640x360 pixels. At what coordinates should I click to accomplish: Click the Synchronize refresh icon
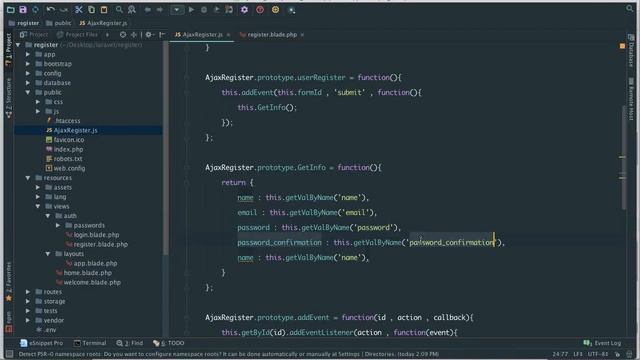(36, 9)
